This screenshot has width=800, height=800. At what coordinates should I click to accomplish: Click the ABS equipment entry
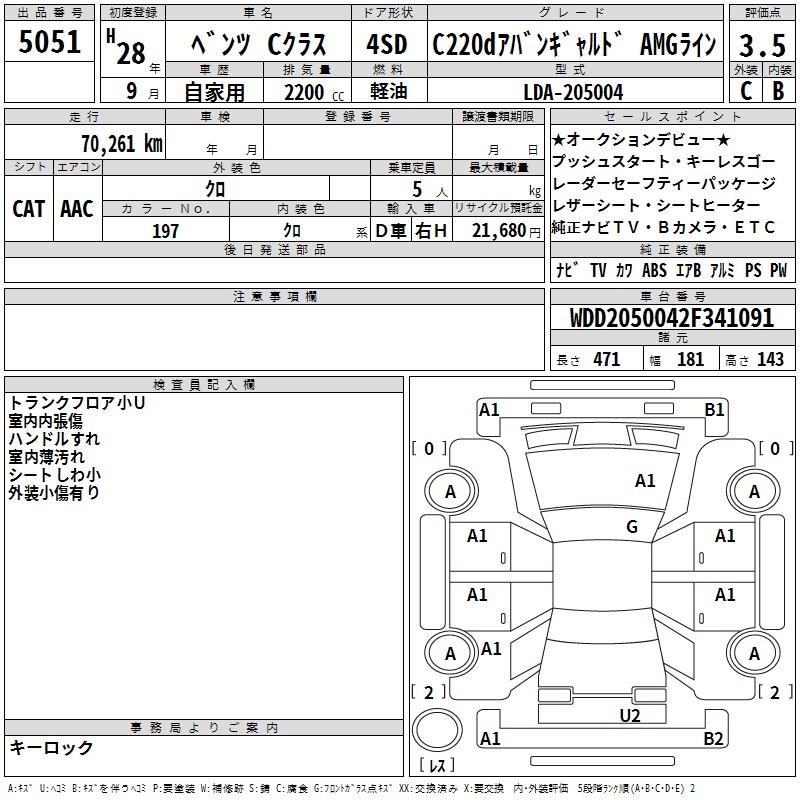coord(654,270)
